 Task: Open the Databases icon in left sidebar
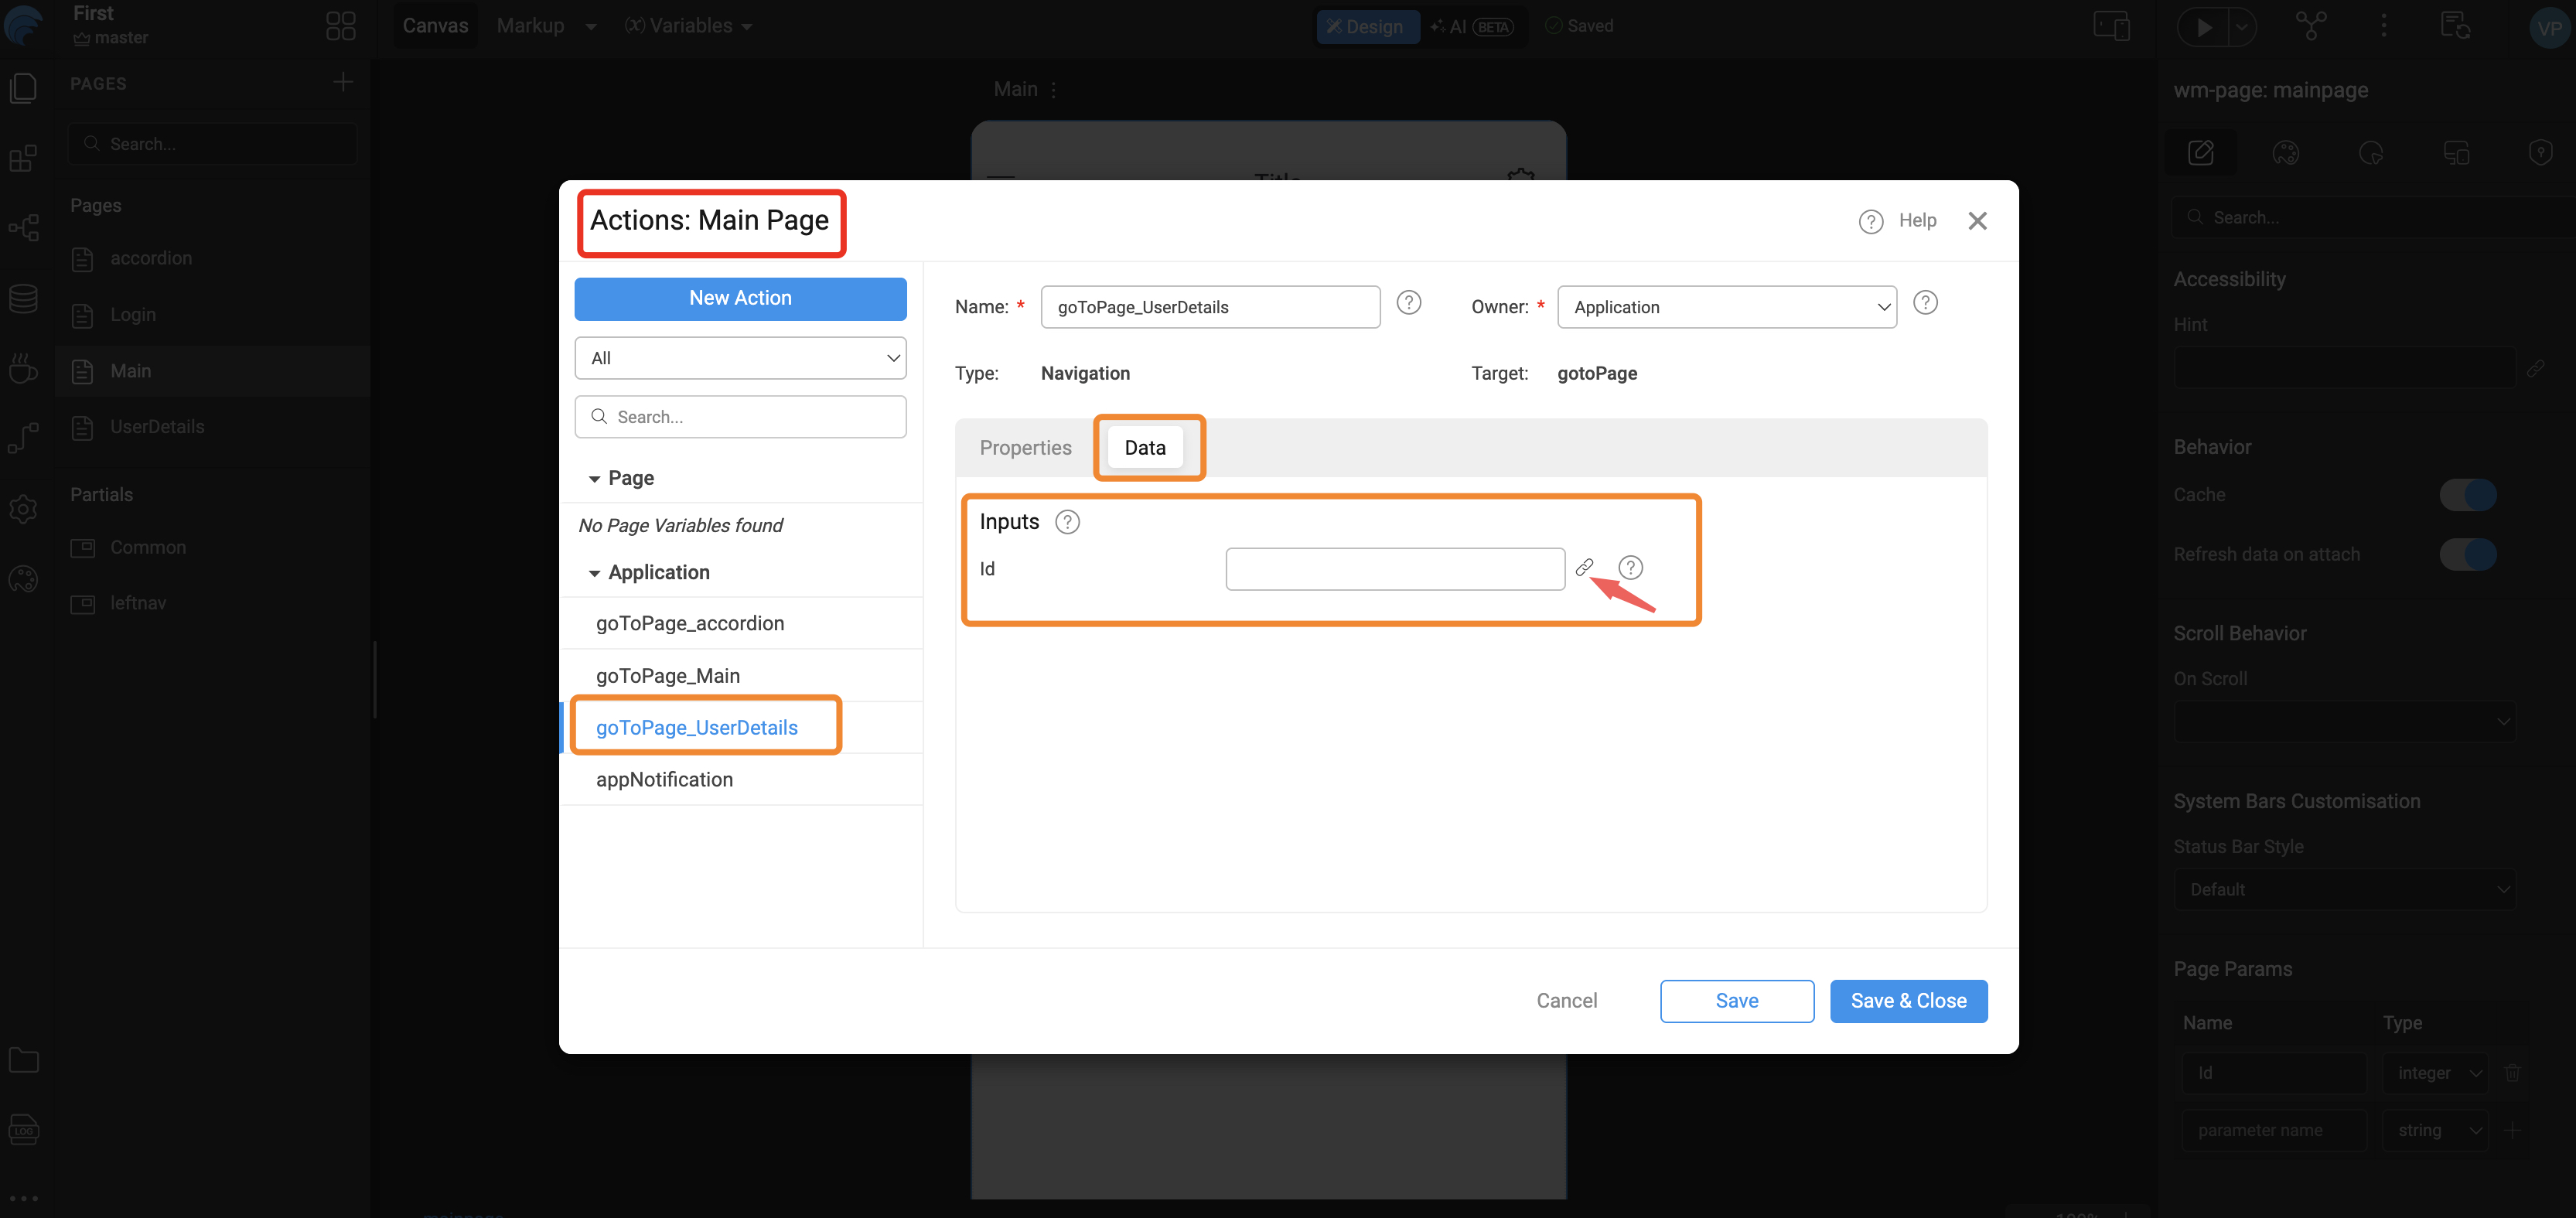coord(23,298)
